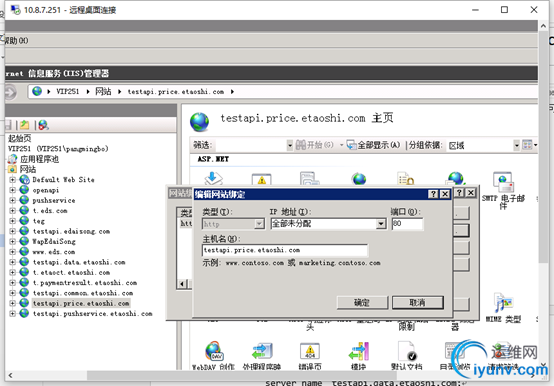Click VIP251 in the breadcrumb path

(67, 91)
